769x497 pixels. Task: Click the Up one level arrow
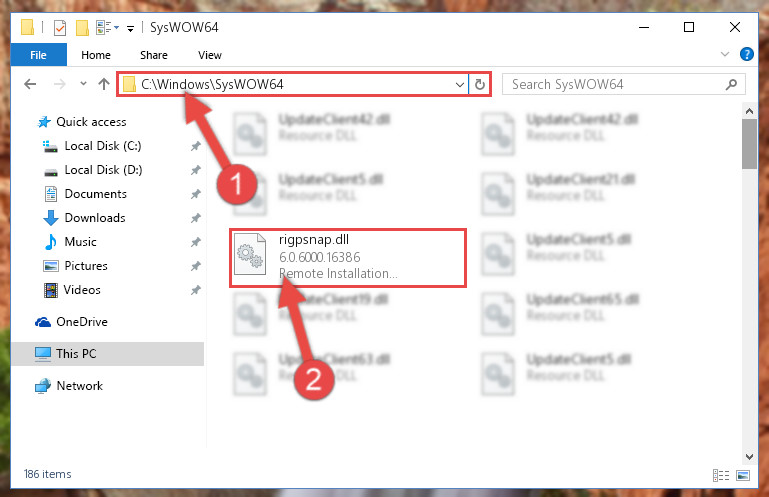[x=103, y=84]
